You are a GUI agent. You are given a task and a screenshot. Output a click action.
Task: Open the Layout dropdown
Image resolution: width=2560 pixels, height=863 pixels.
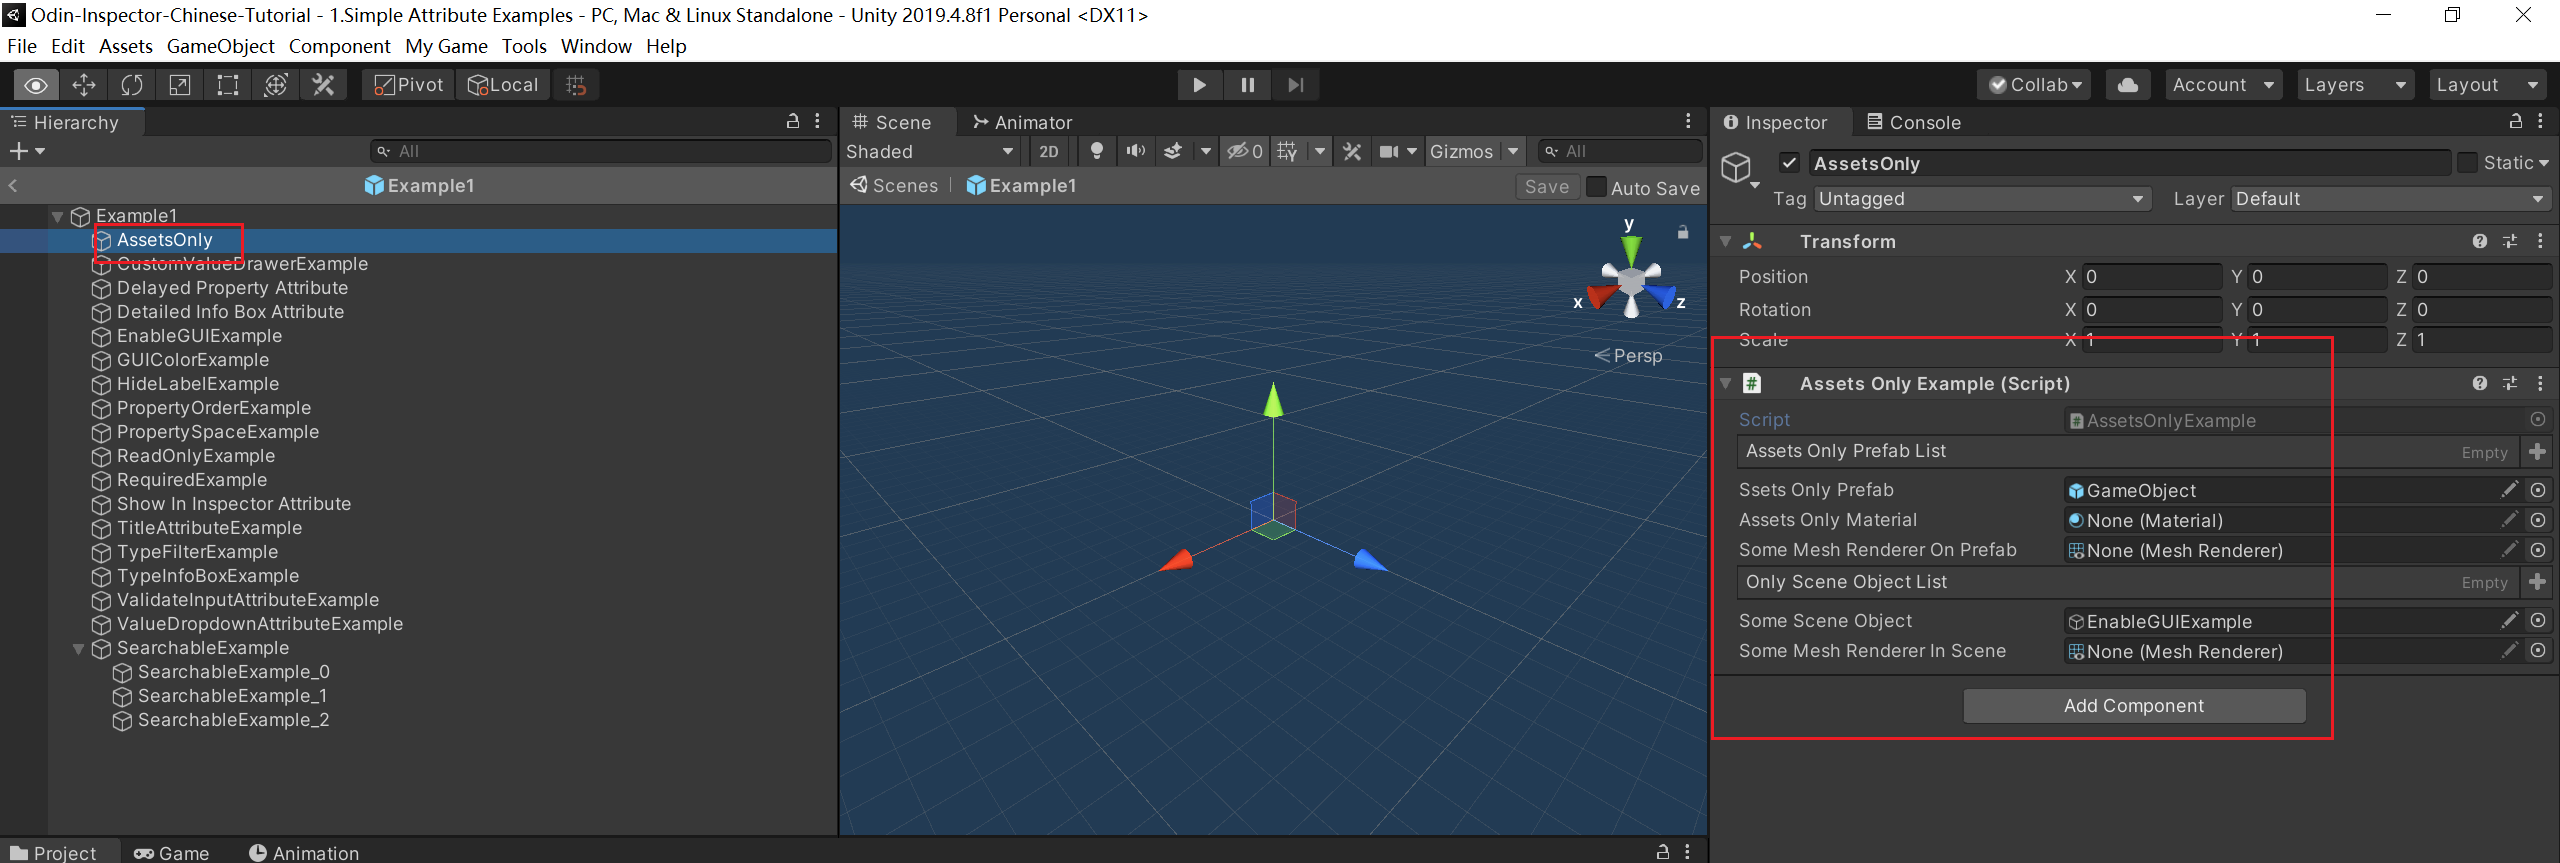pos(2487,85)
